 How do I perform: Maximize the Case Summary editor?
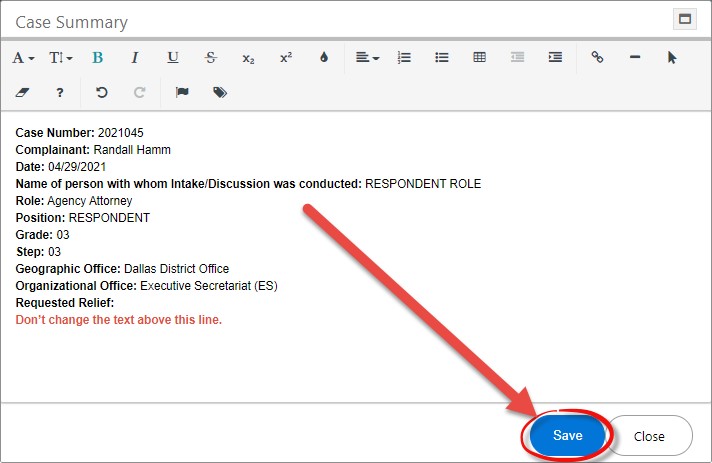[684, 19]
